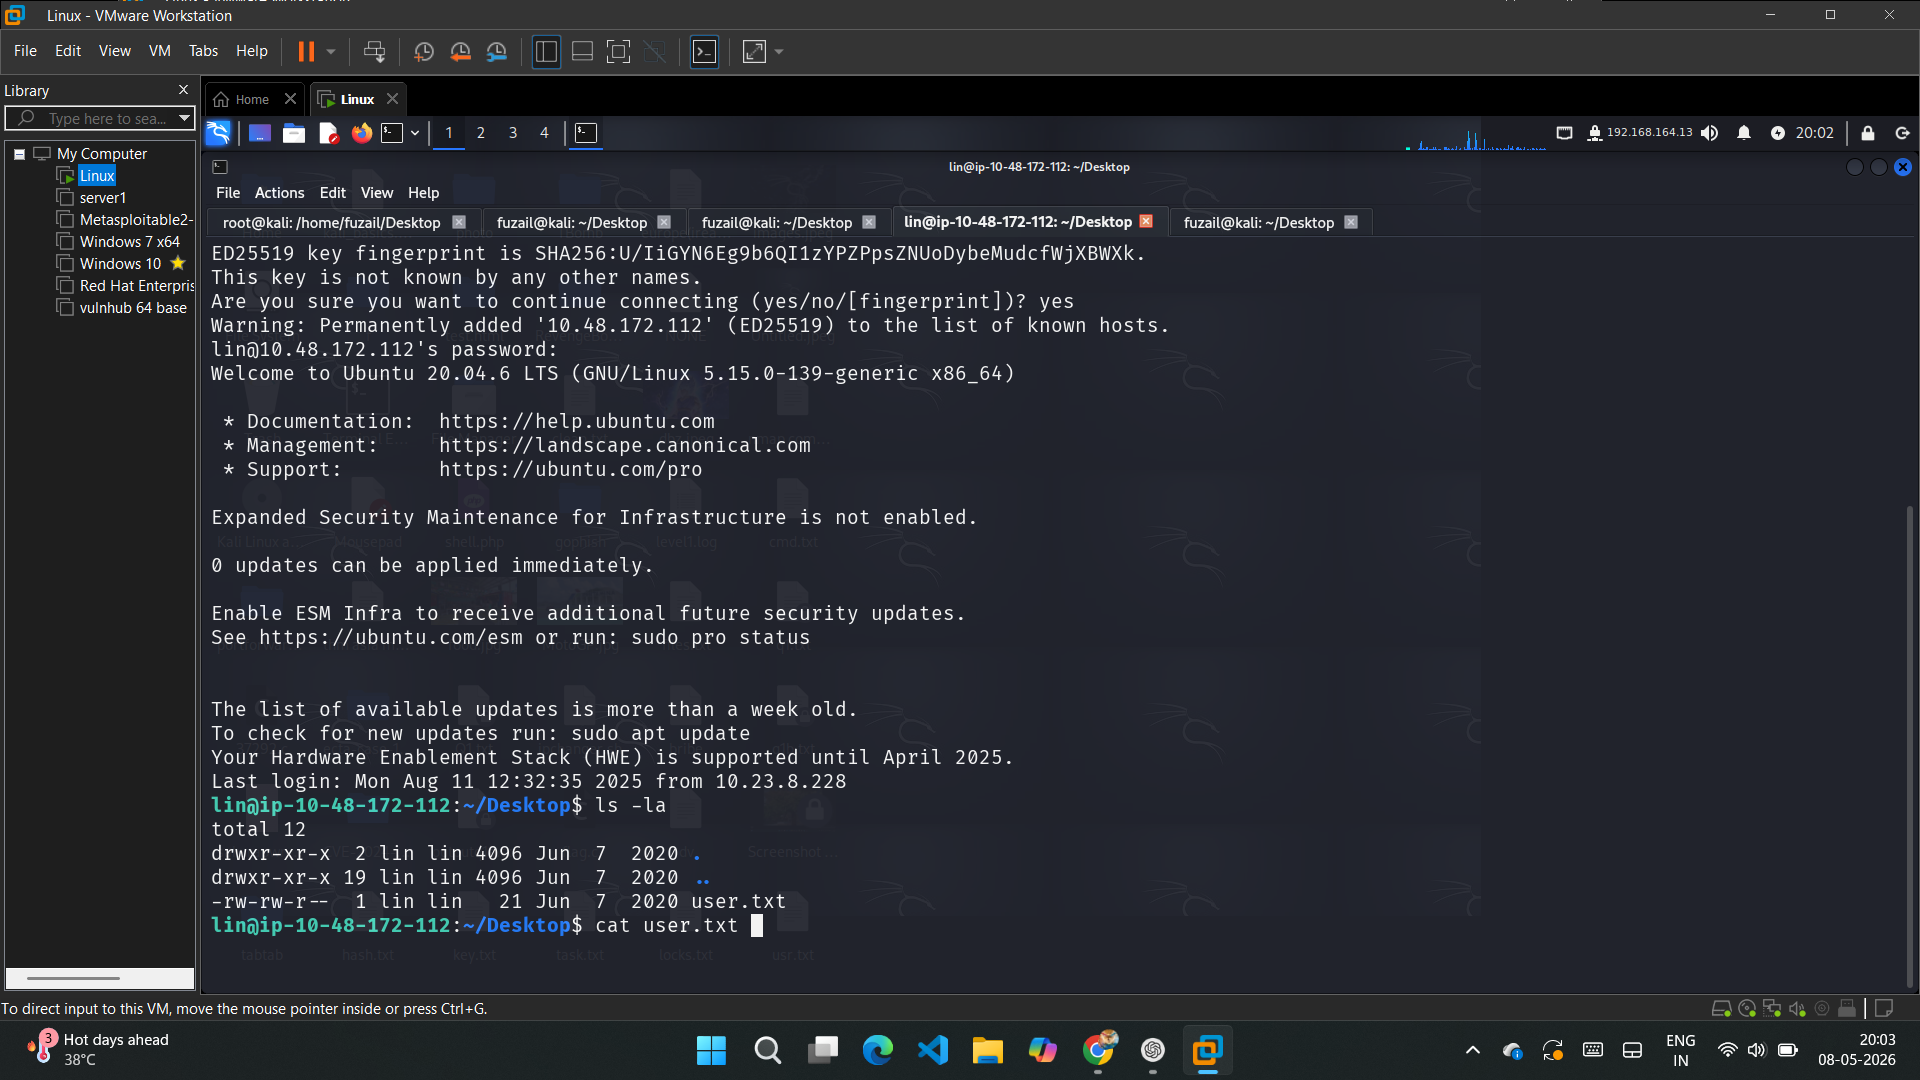Select Windows 7 x64 in library
1920x1080 pixels.
pos(130,242)
